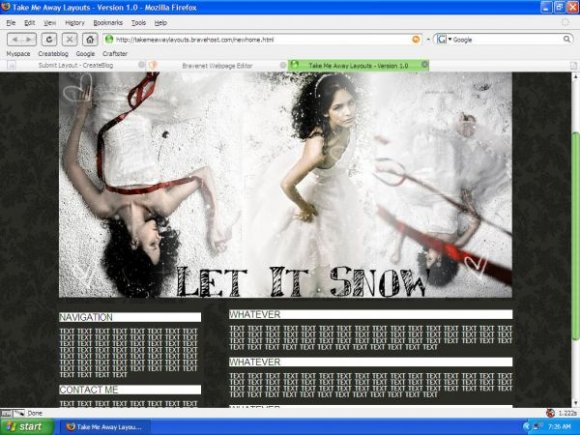Open the Tools menu
Screen dimensions: 580x435
(139, 23)
